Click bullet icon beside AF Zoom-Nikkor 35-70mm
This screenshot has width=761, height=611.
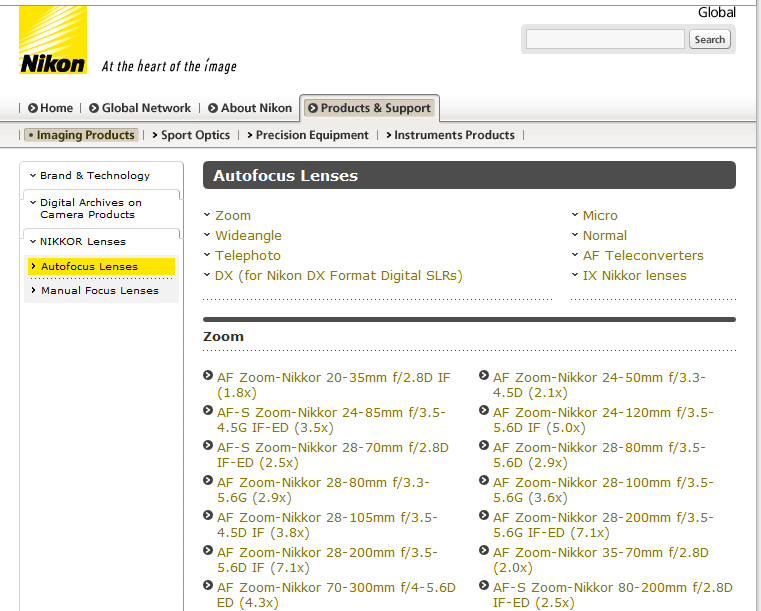click(484, 551)
